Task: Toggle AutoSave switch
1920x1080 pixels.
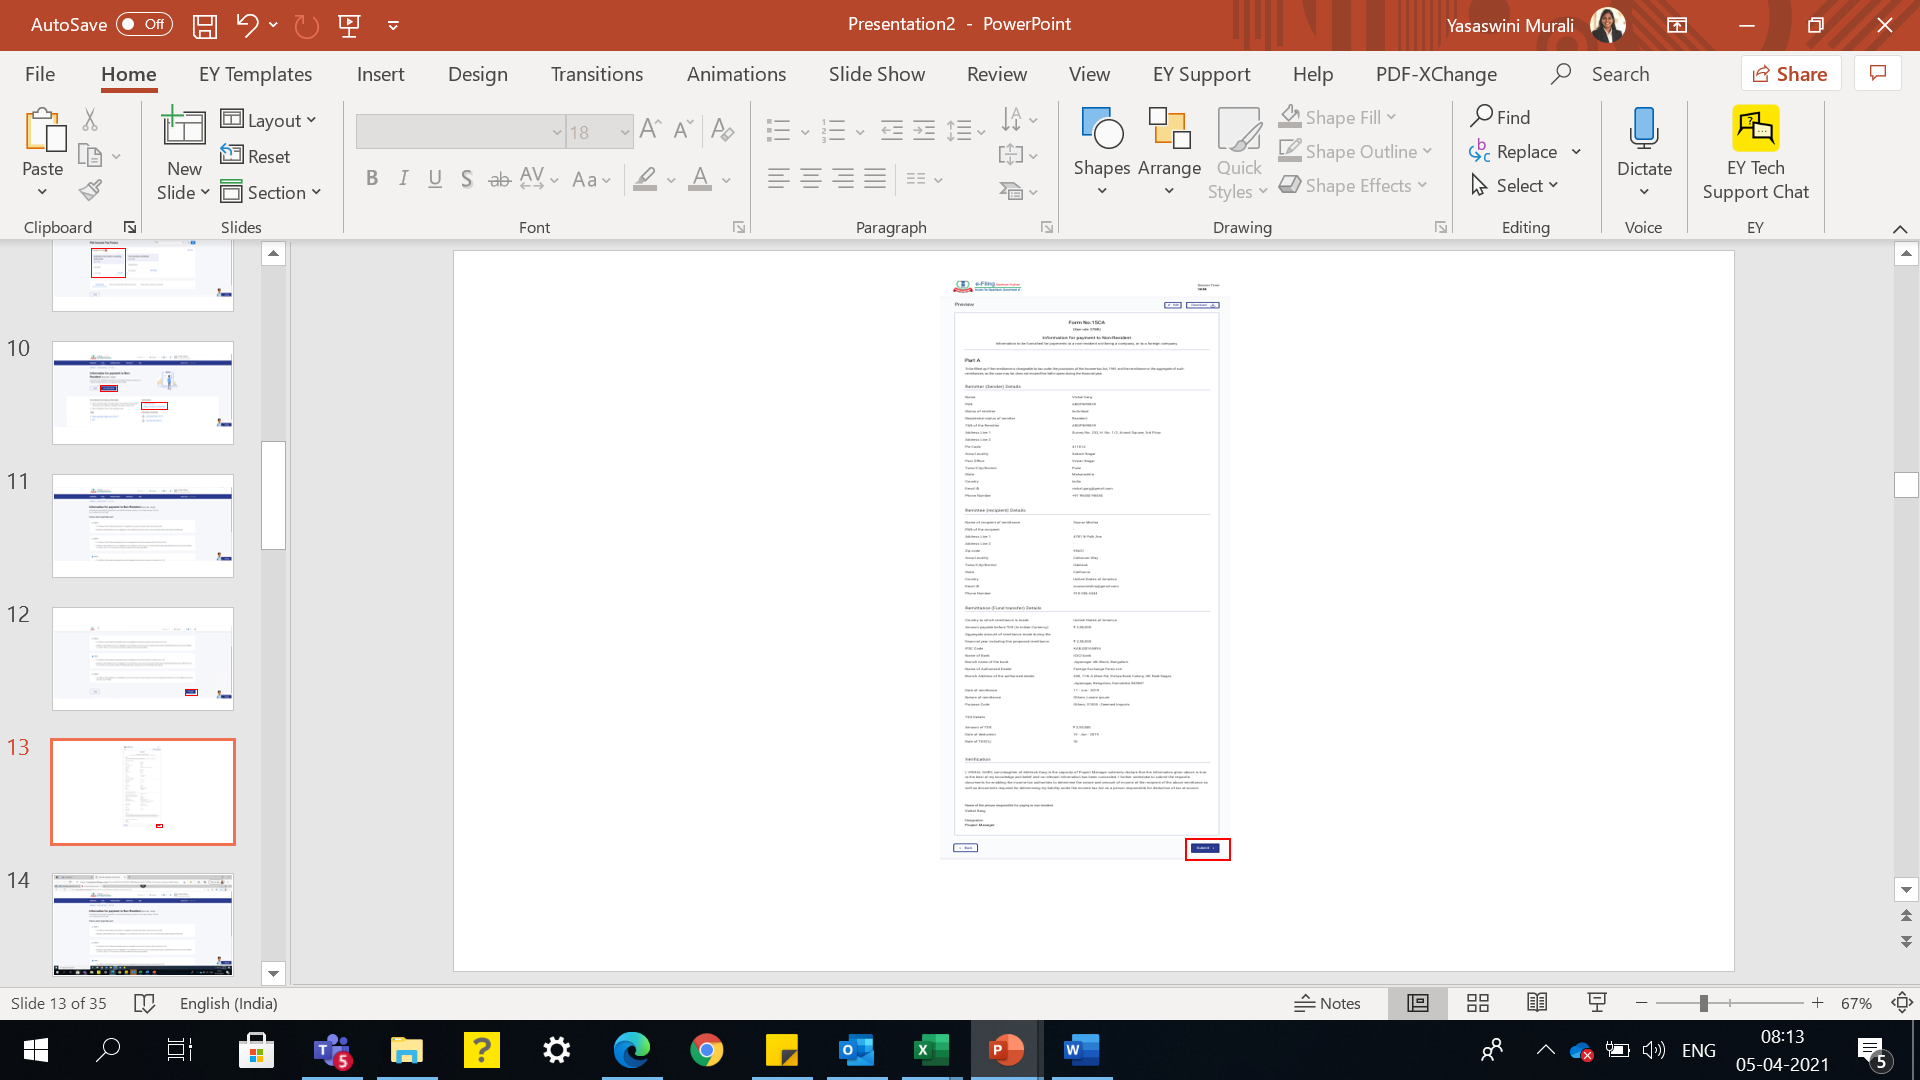Action: (144, 24)
